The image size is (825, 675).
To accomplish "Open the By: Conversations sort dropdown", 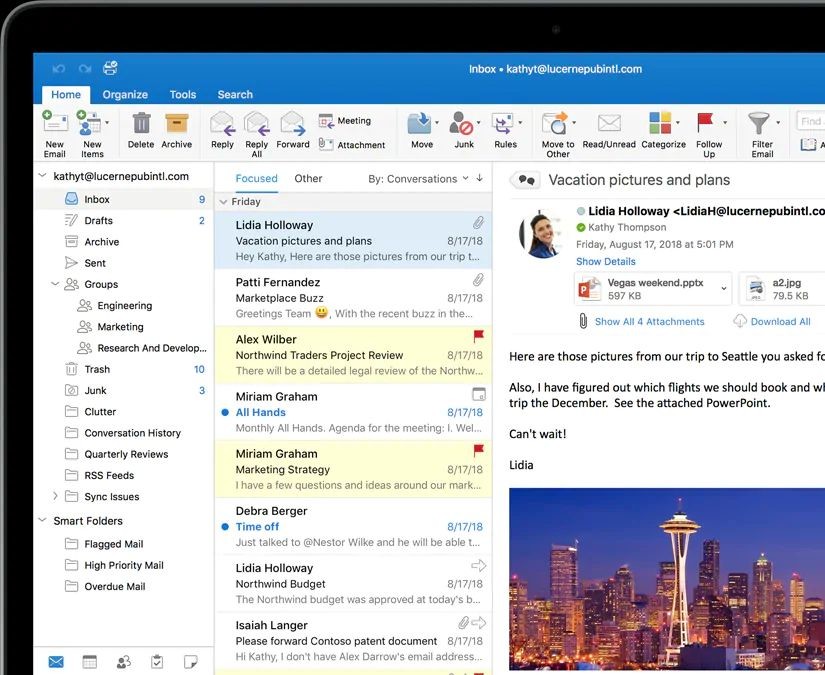I will coord(418,179).
